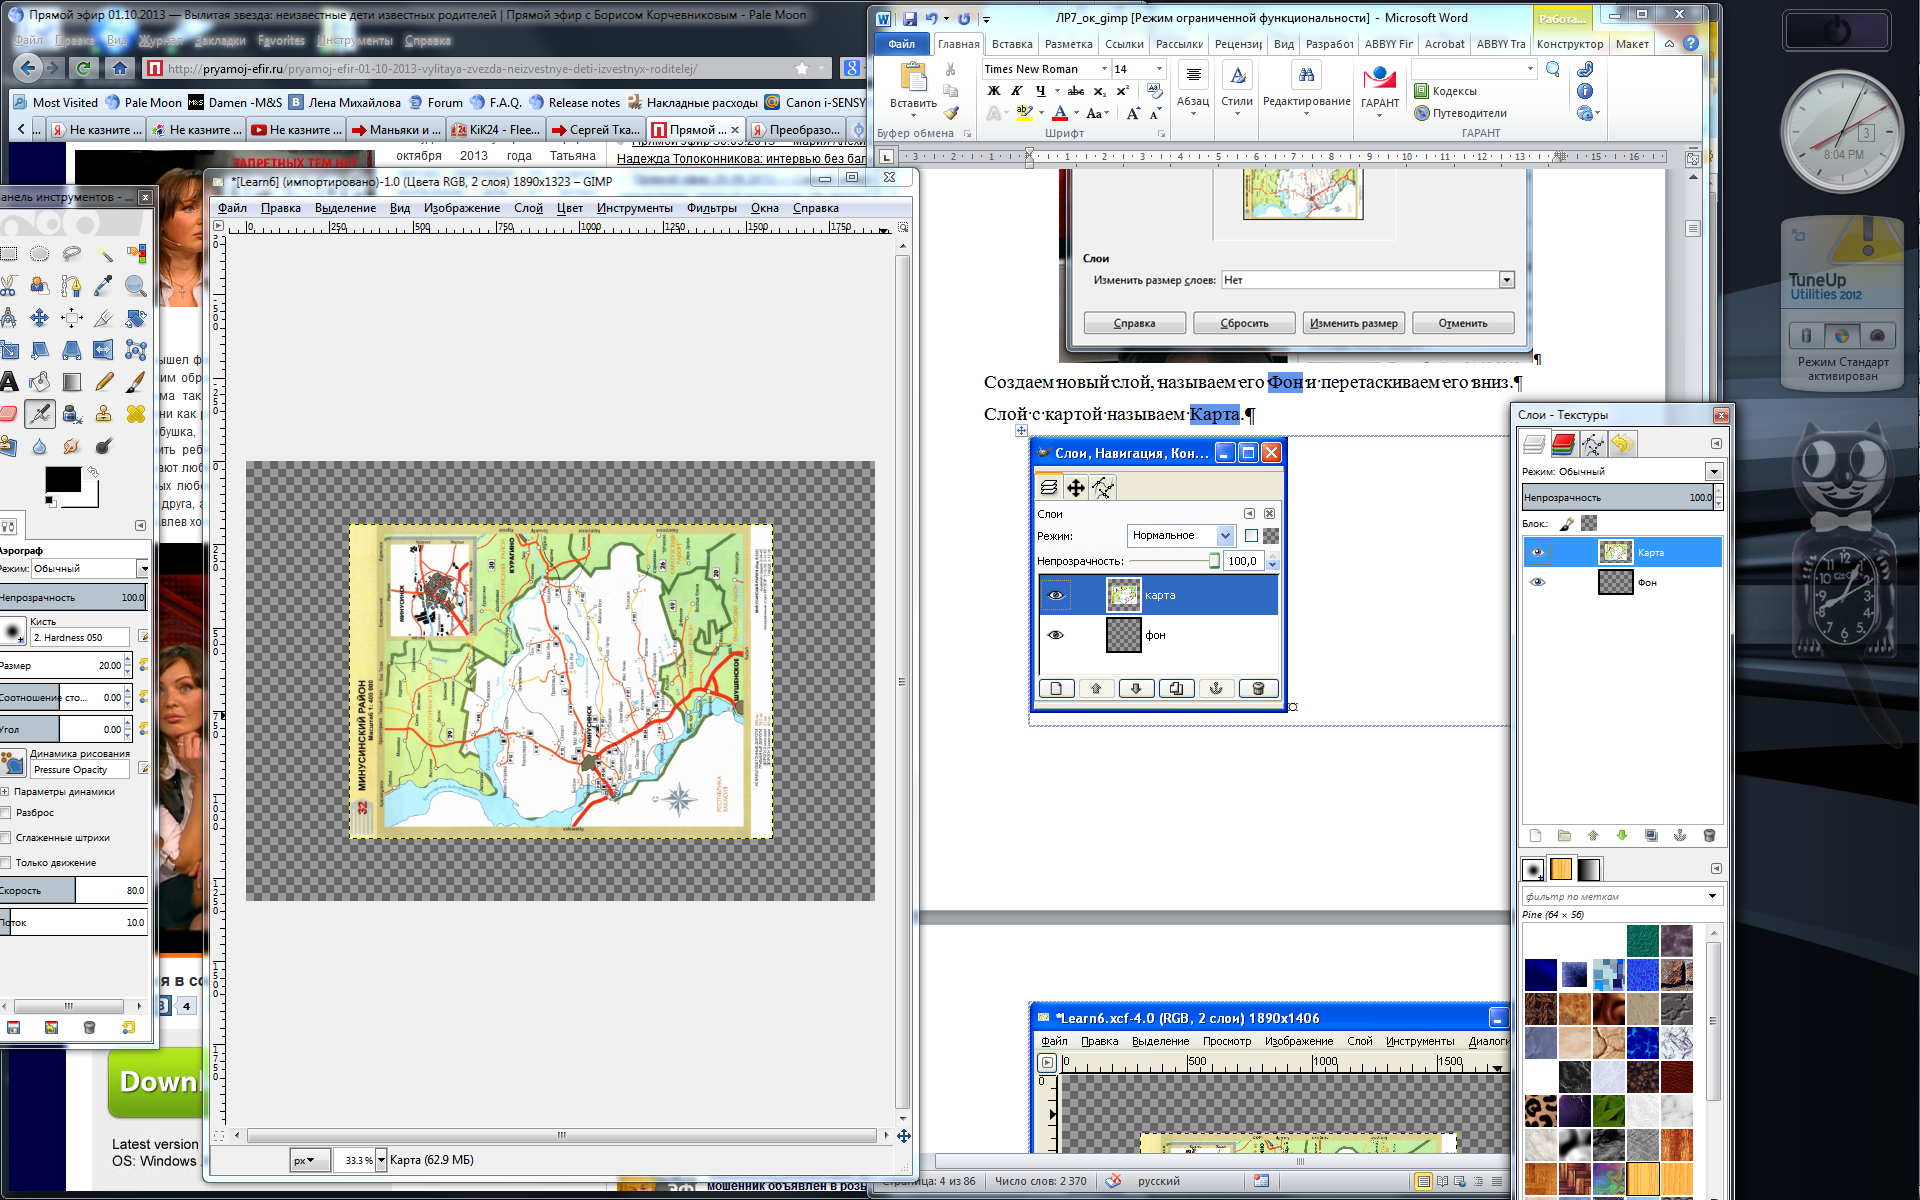Open font size 14 dropdown
Viewport: 1920px width, 1200px height.
point(1159,69)
